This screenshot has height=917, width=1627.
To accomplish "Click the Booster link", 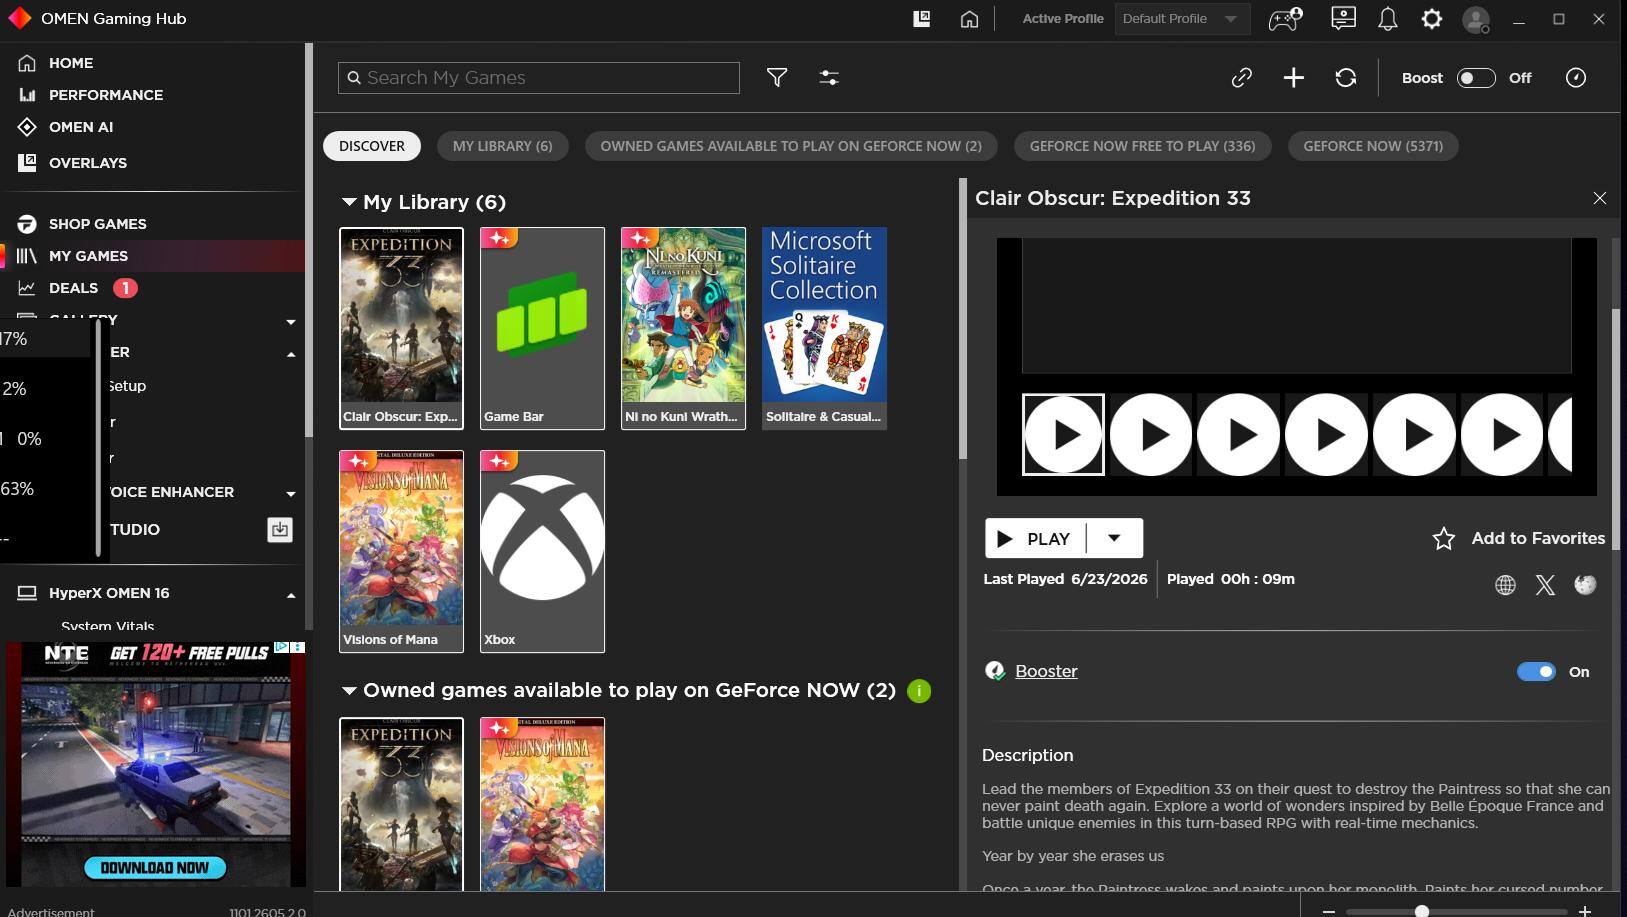I will 1046,671.
